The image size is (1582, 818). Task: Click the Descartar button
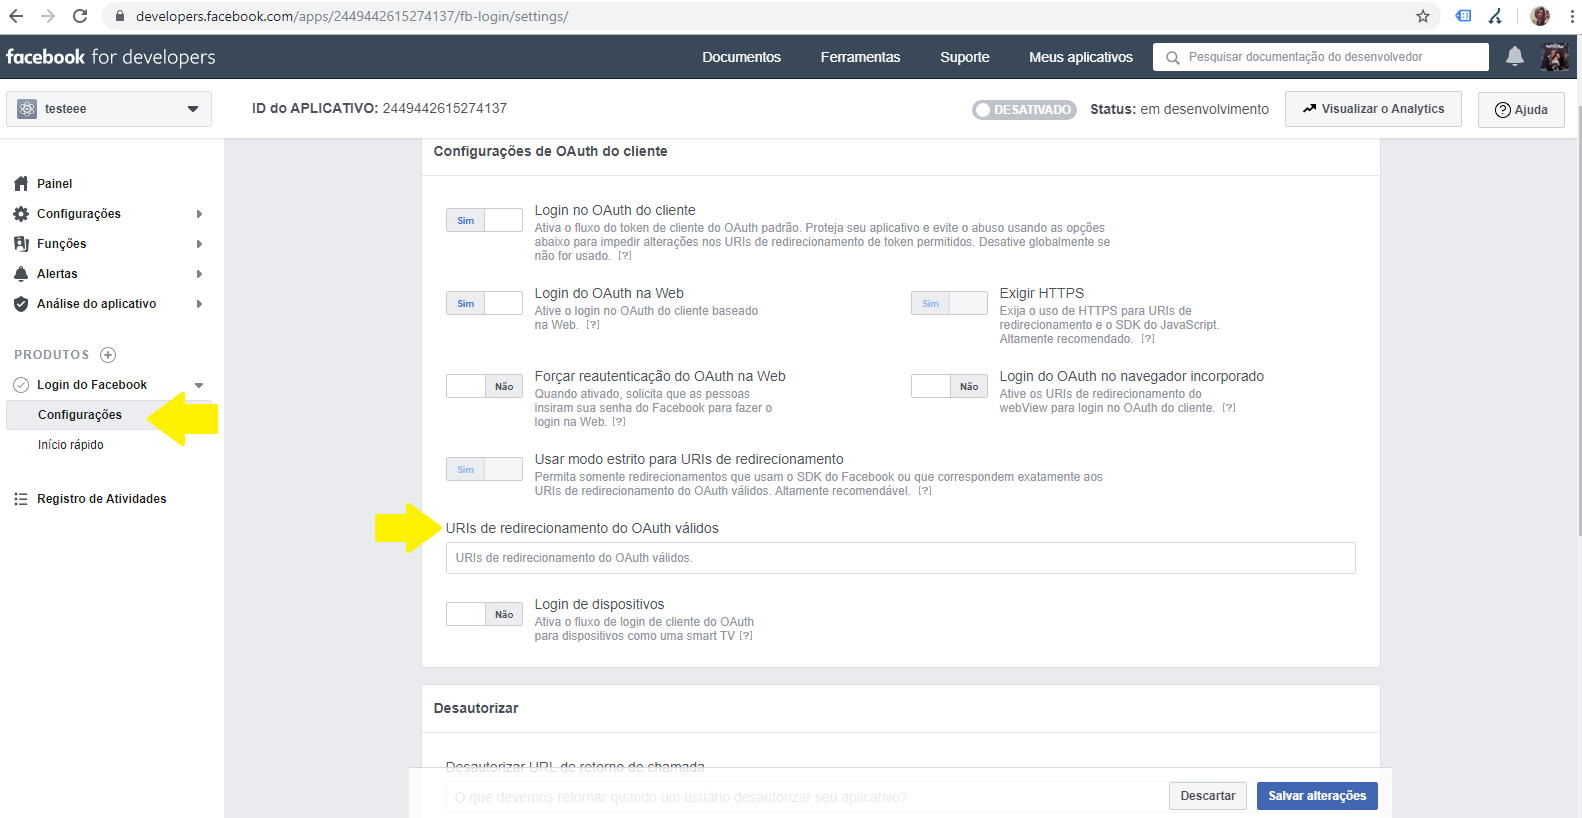(1208, 796)
